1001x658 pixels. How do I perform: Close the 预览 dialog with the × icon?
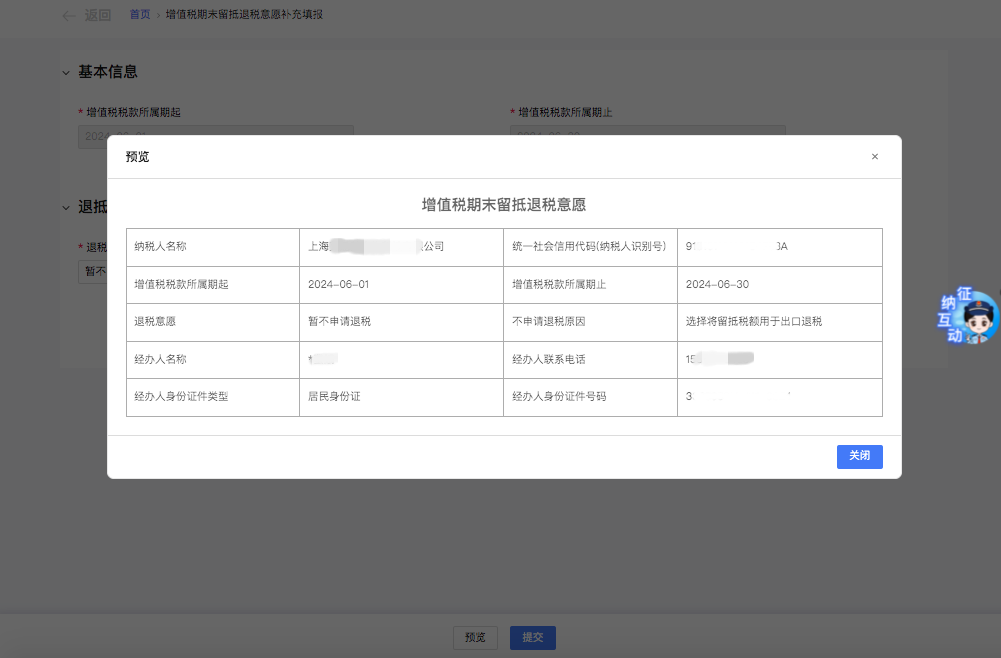click(x=874, y=157)
